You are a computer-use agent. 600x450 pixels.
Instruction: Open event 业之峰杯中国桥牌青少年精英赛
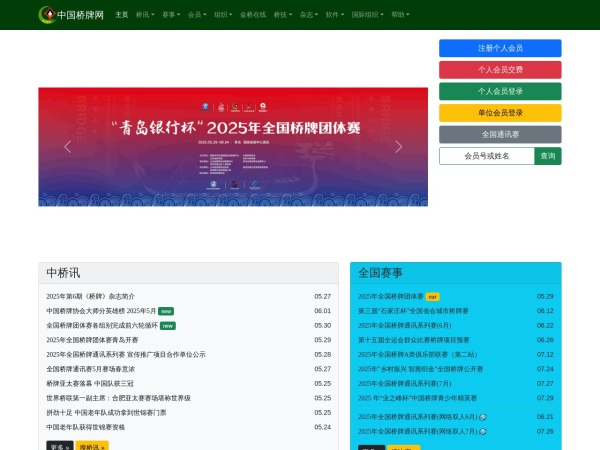coord(417,398)
